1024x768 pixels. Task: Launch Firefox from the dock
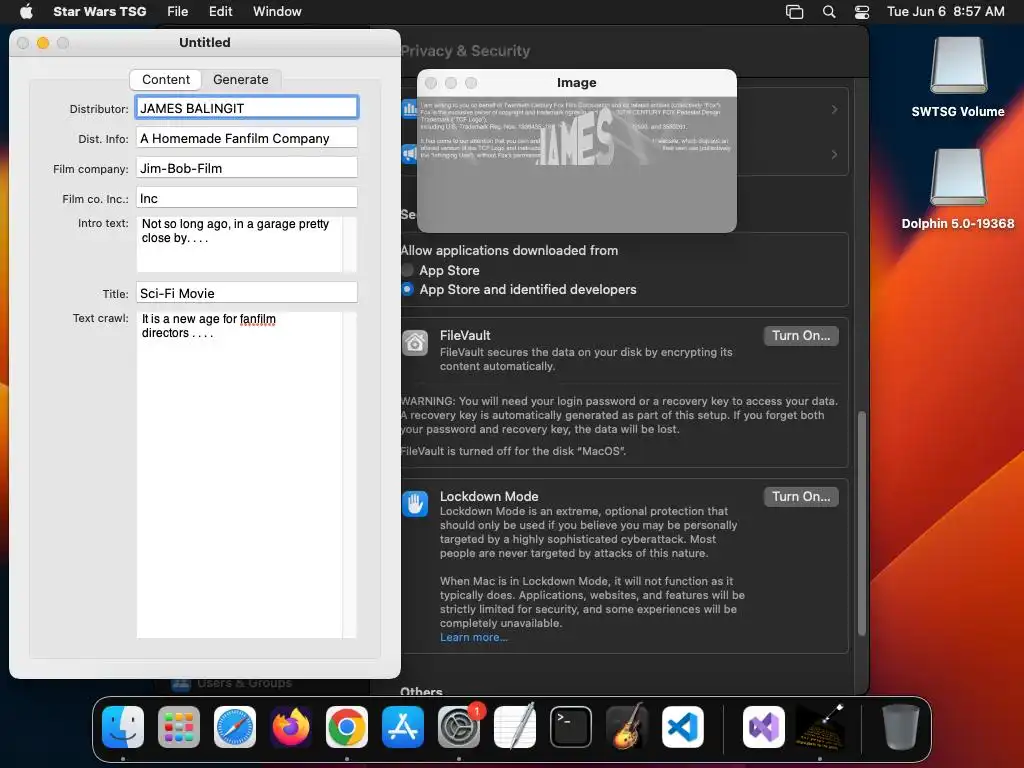coord(291,727)
